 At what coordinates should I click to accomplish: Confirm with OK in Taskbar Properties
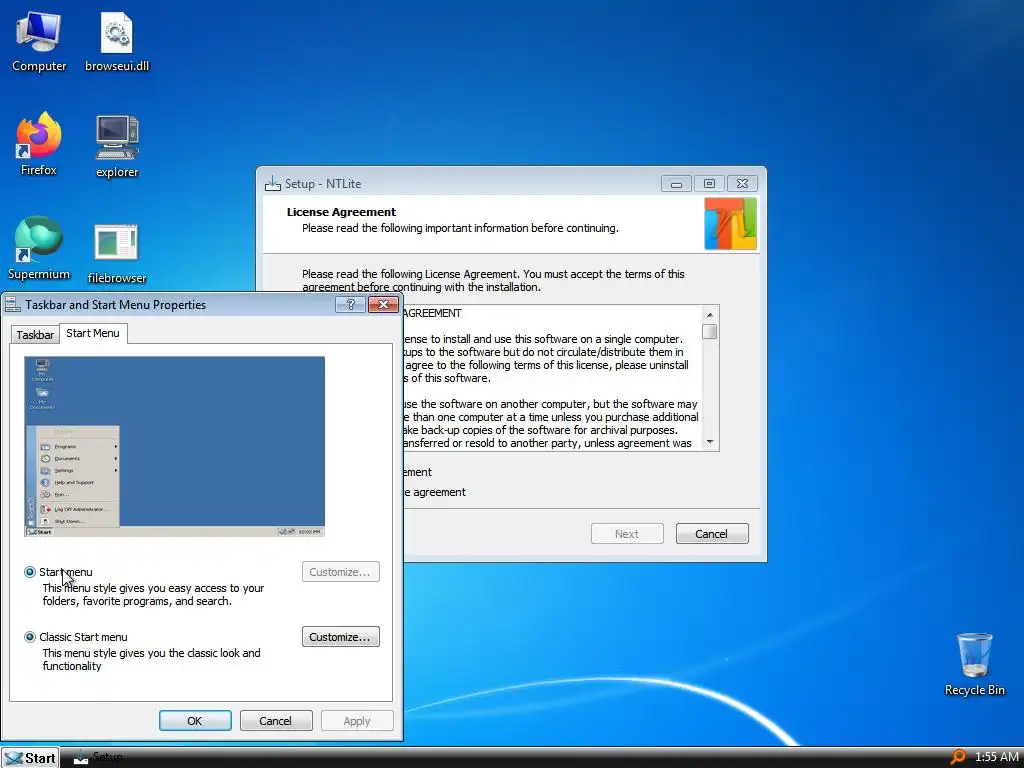(x=195, y=721)
